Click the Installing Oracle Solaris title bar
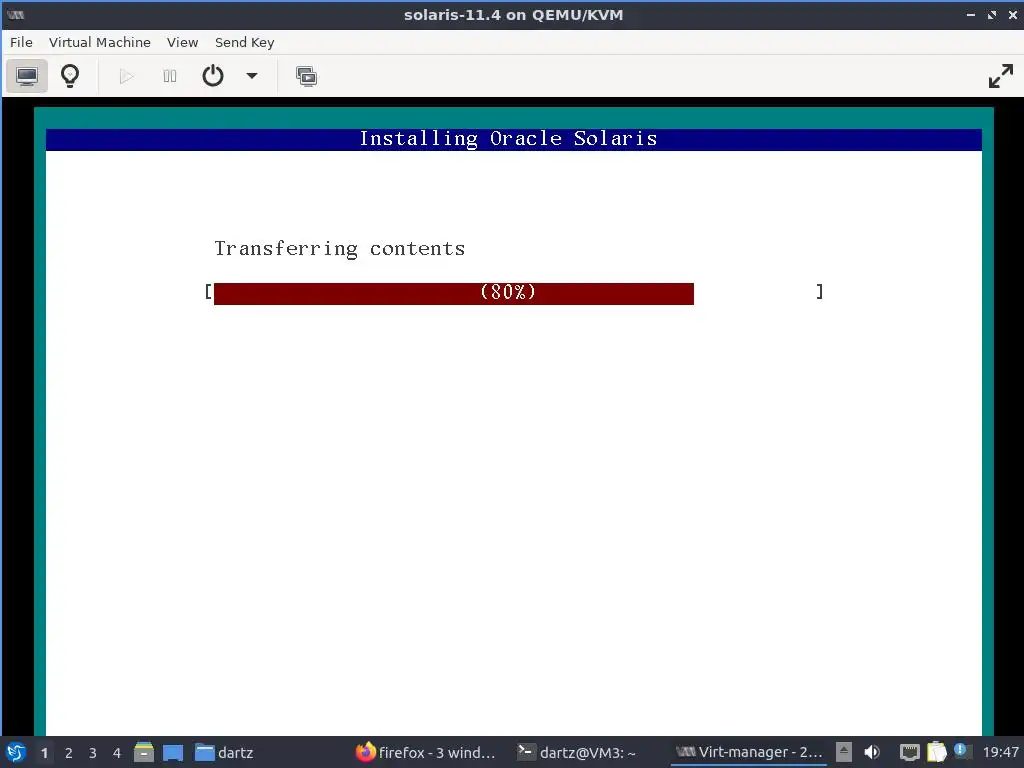1024x768 pixels. (x=513, y=139)
